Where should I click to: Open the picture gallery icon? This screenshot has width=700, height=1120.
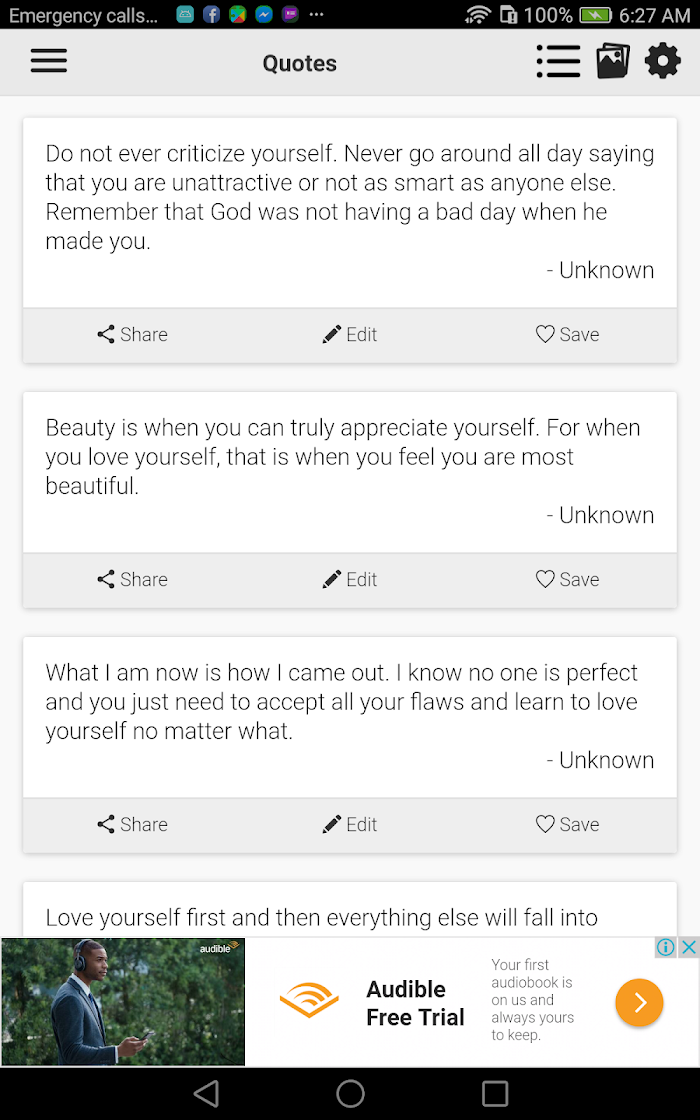tap(613, 61)
